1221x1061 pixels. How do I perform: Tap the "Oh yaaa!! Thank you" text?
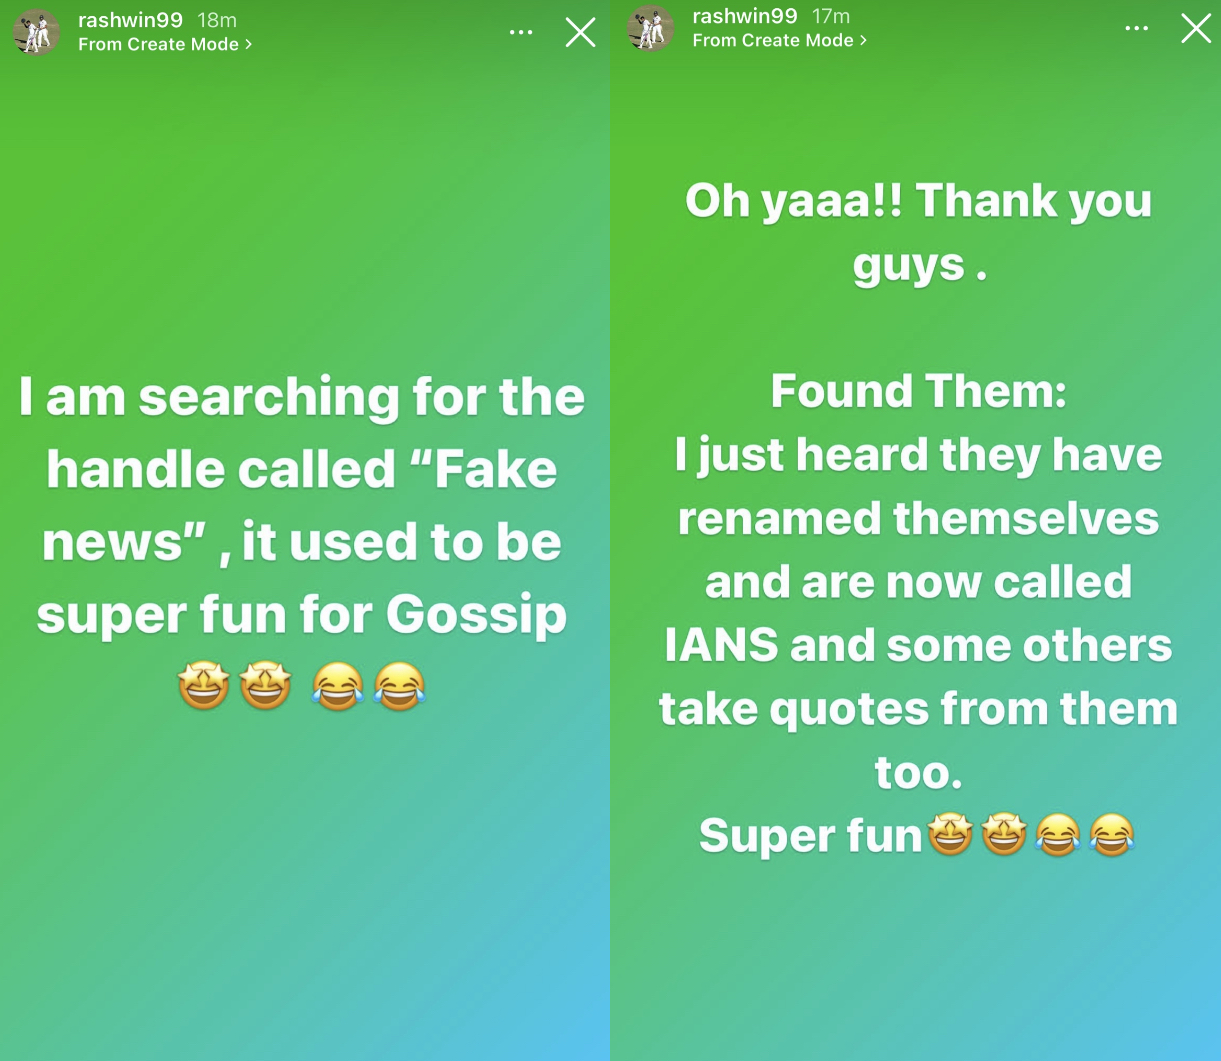click(x=918, y=200)
